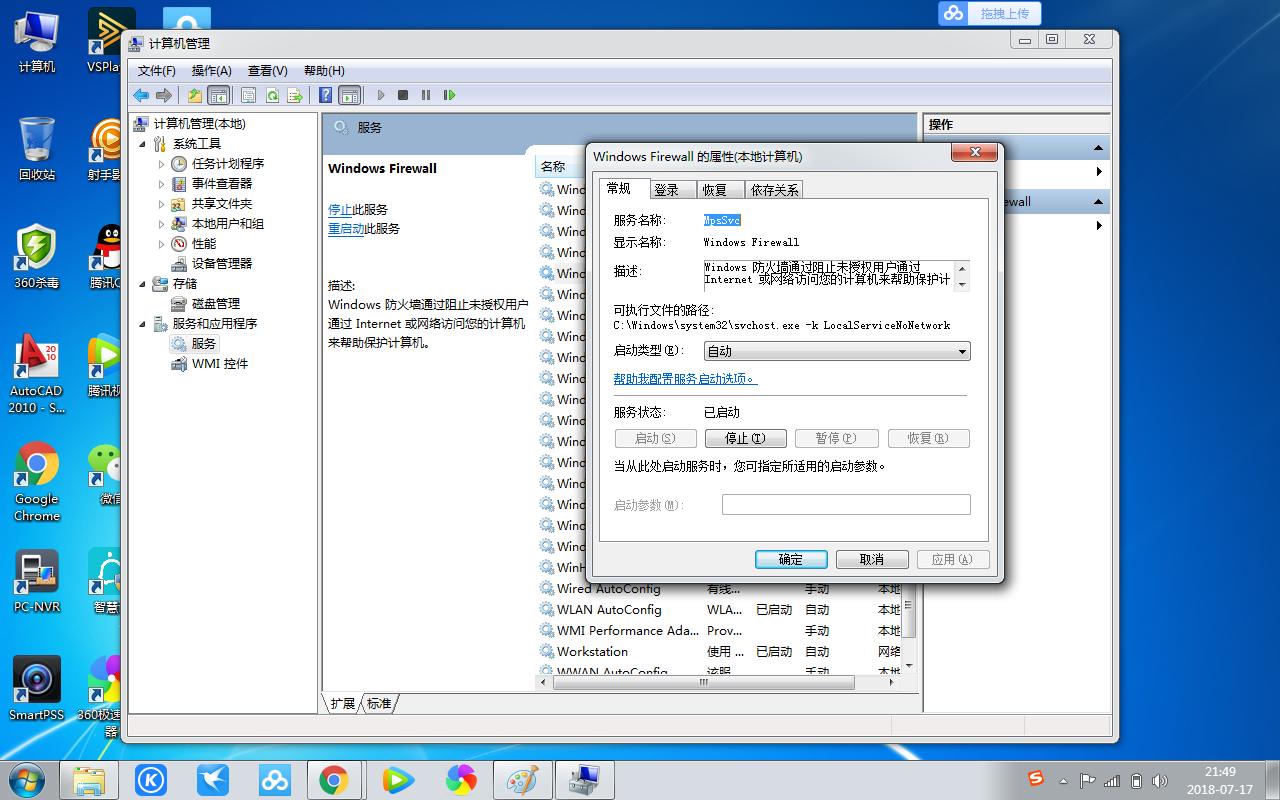Open Google Chrome from the taskbar
This screenshot has height=800, width=1280.
click(x=335, y=779)
